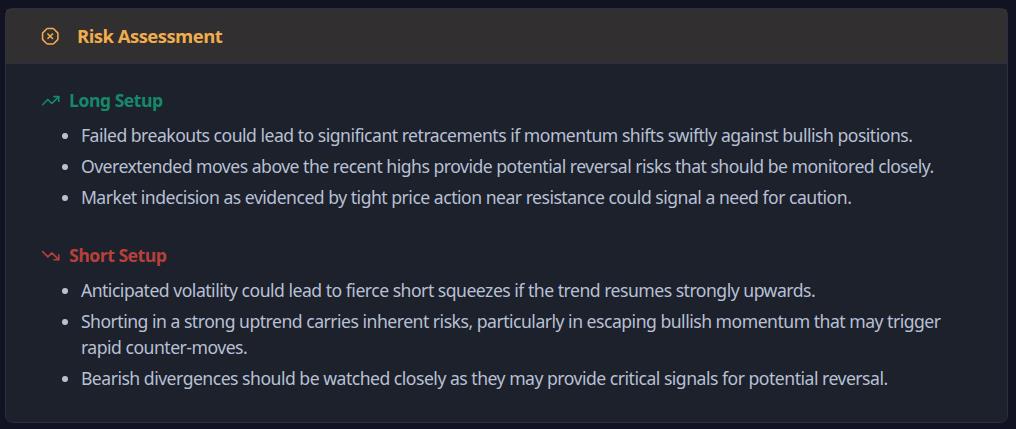The width and height of the screenshot is (1016, 429).
Task: Click the bullet dot before Anticipated volatility
Action: point(65,292)
